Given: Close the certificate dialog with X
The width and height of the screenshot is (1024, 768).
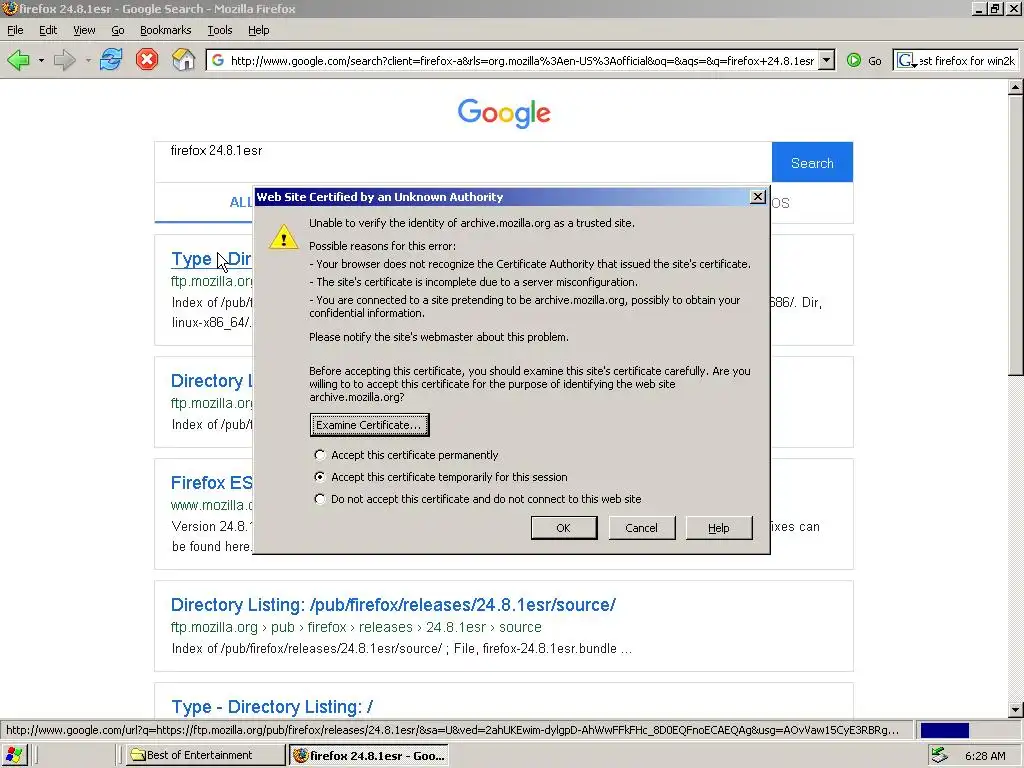Looking at the screenshot, I should point(758,197).
